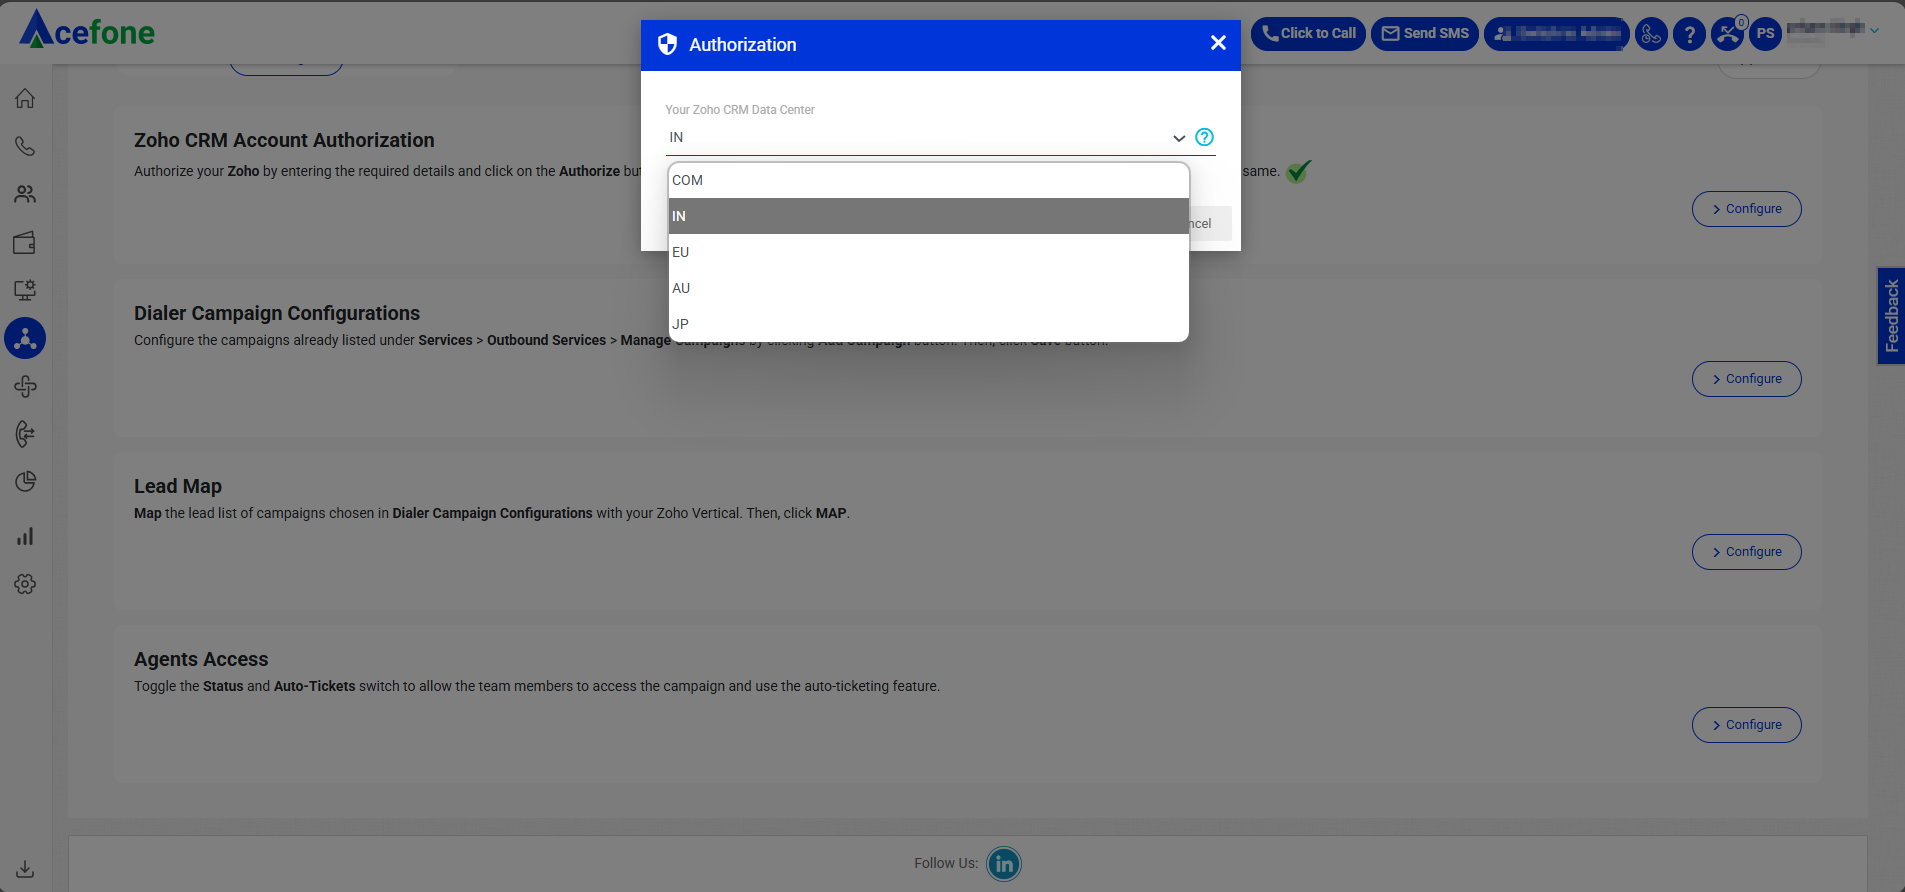
Task: Click the Authorization dialog shield icon
Action: pos(667,44)
